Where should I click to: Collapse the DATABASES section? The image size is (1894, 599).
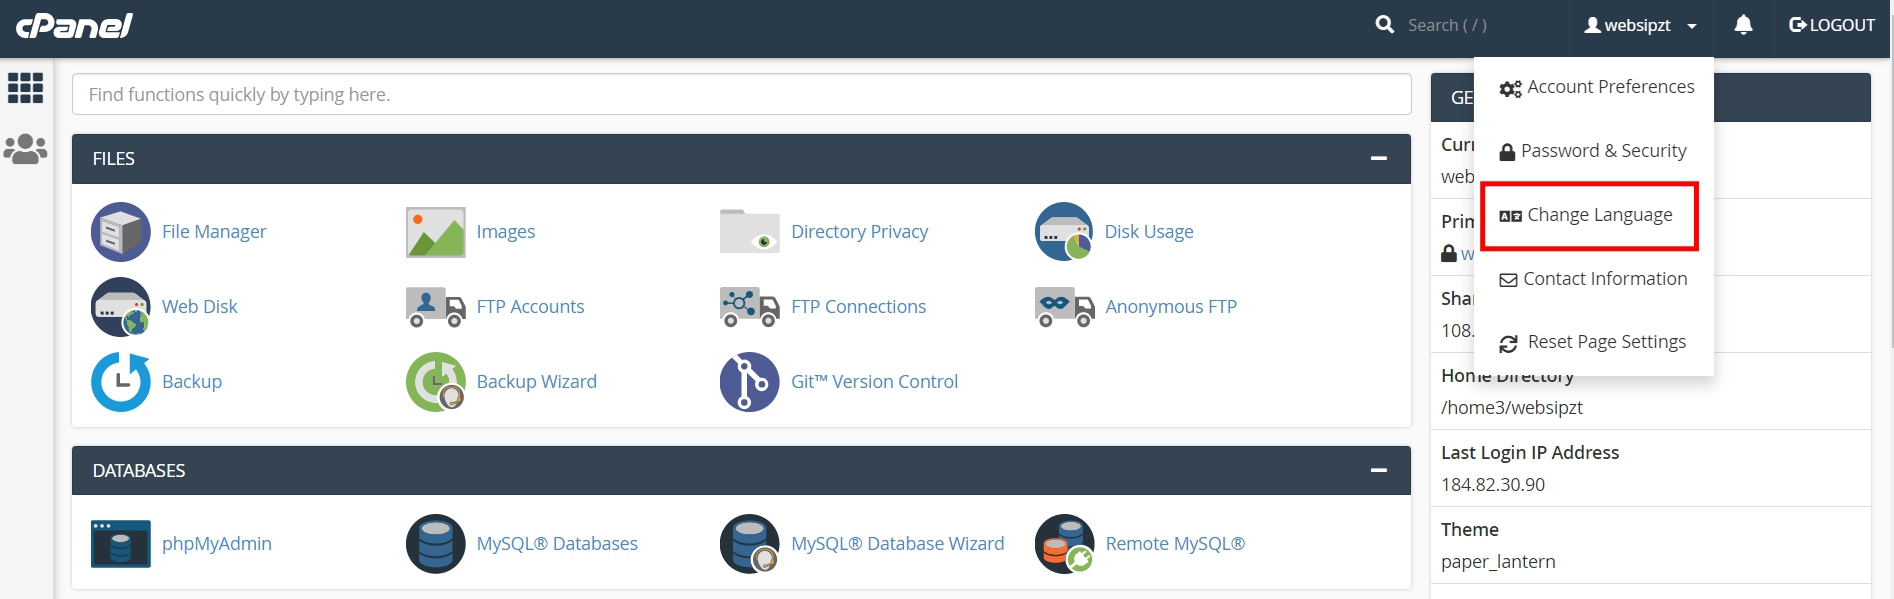coord(1379,471)
